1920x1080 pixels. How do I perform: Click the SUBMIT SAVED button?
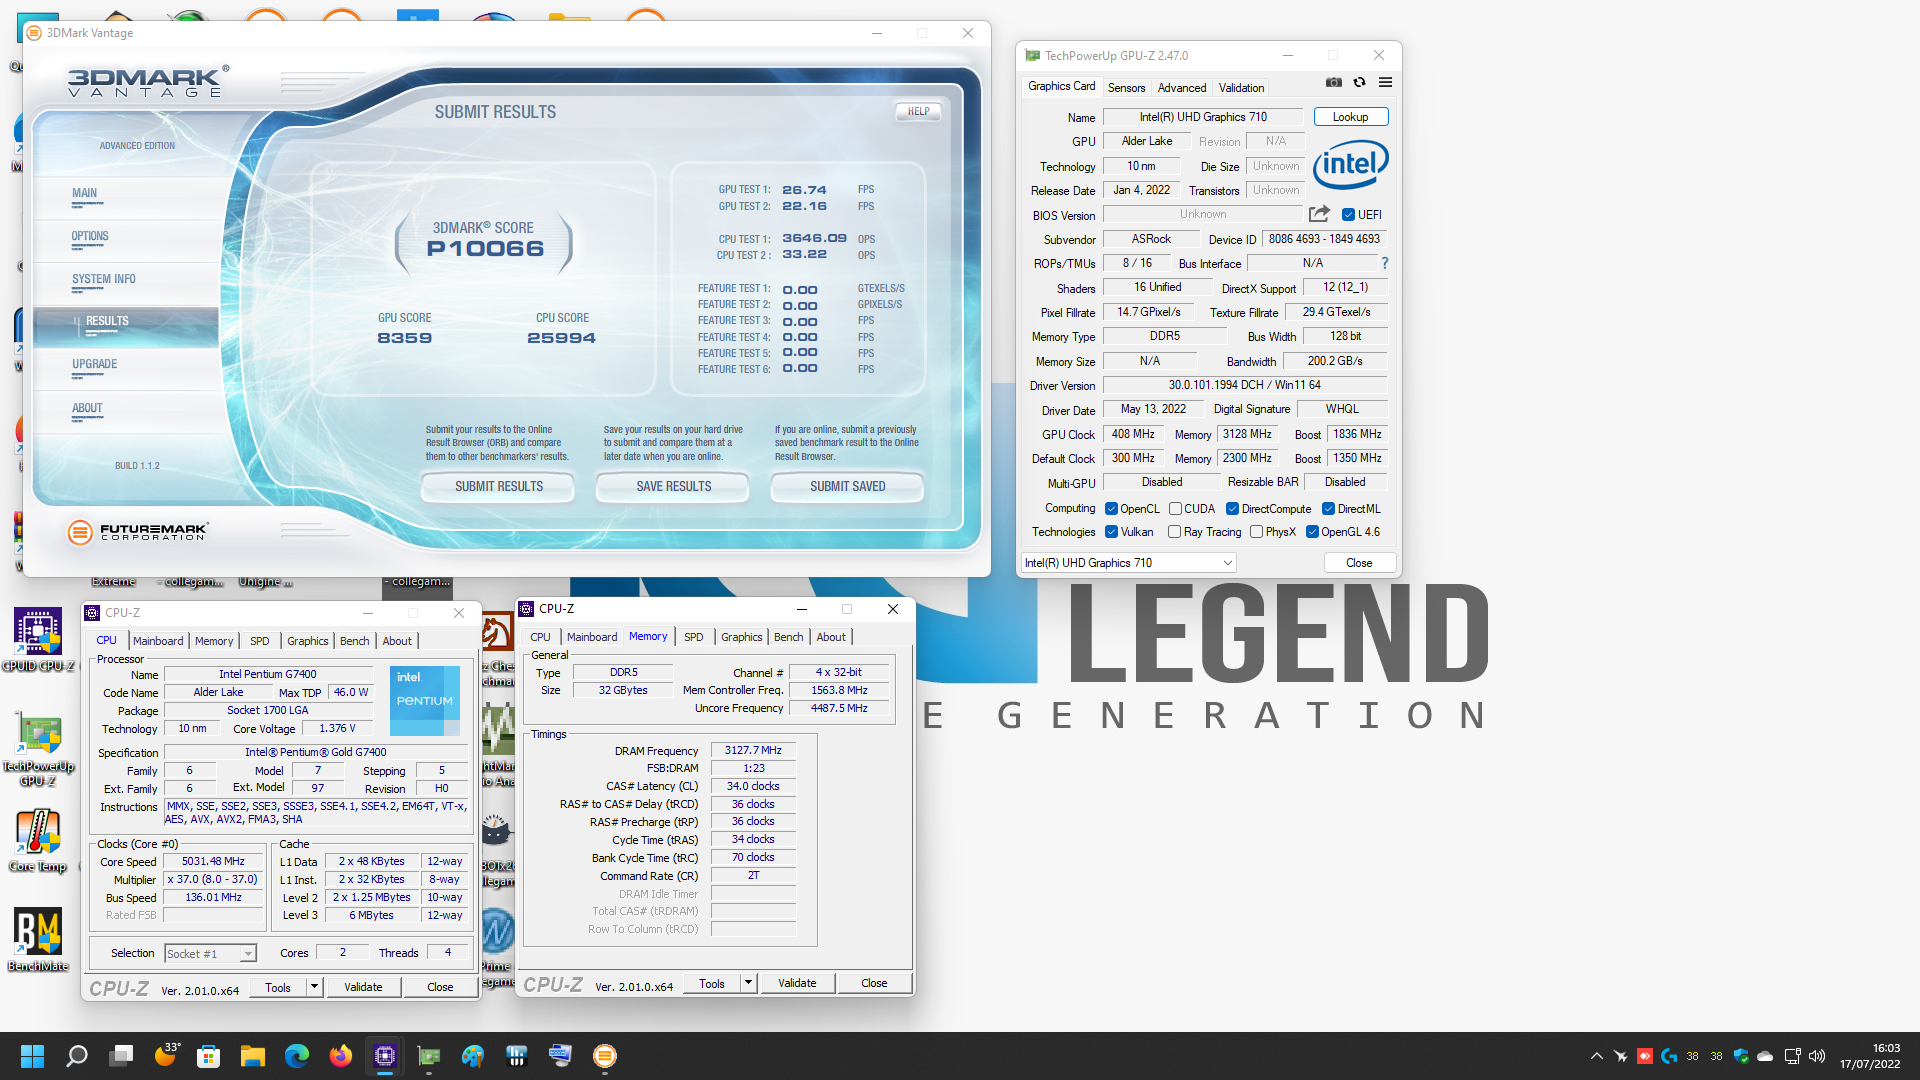tap(847, 487)
